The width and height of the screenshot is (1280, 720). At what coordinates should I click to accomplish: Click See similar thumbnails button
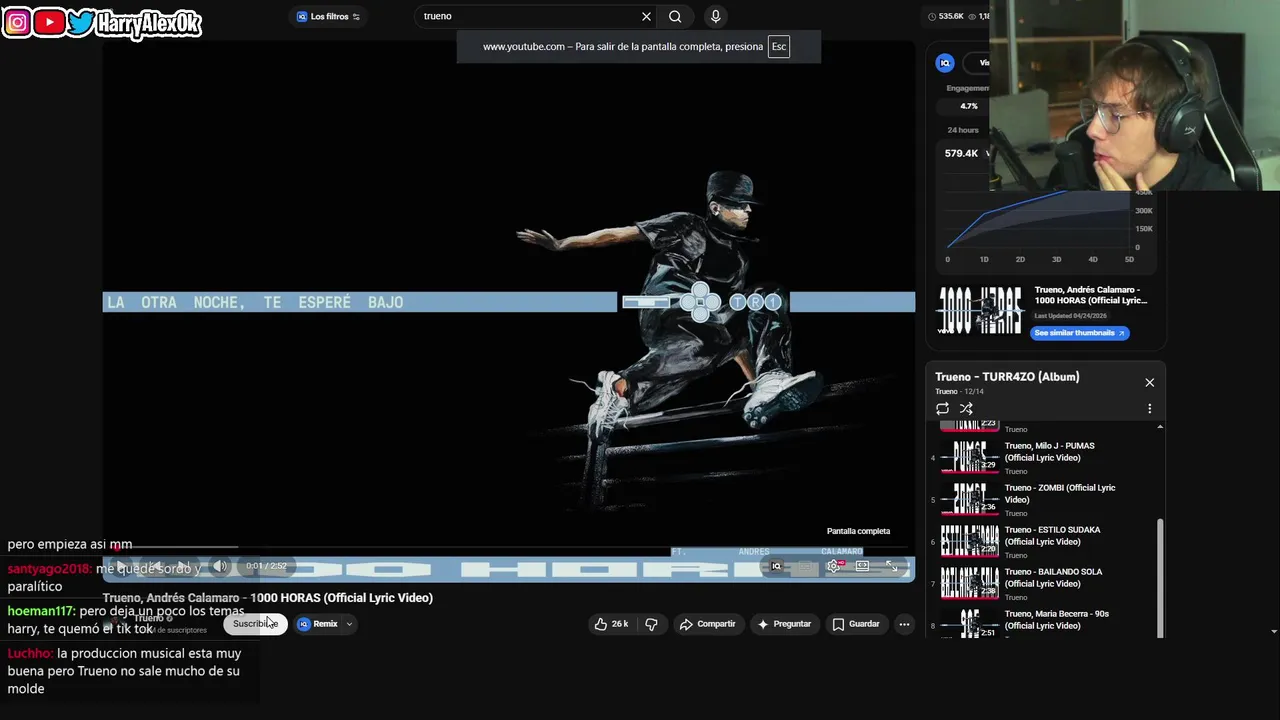point(1079,333)
